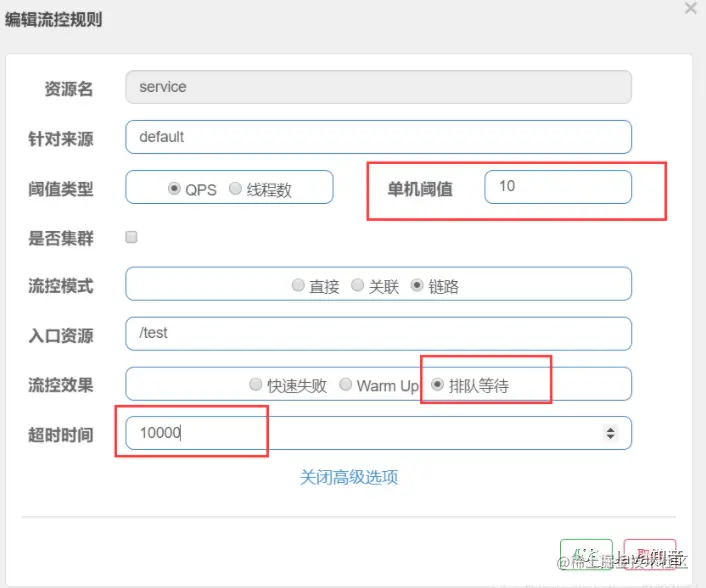706x588 pixels.
Task: Choose 直接 flow control mode
Action: click(x=298, y=285)
